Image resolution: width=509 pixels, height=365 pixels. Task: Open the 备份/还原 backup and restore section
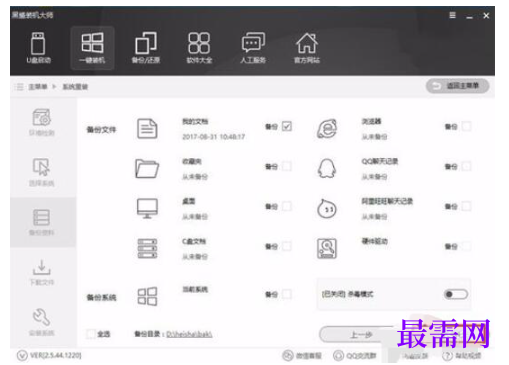(x=146, y=48)
